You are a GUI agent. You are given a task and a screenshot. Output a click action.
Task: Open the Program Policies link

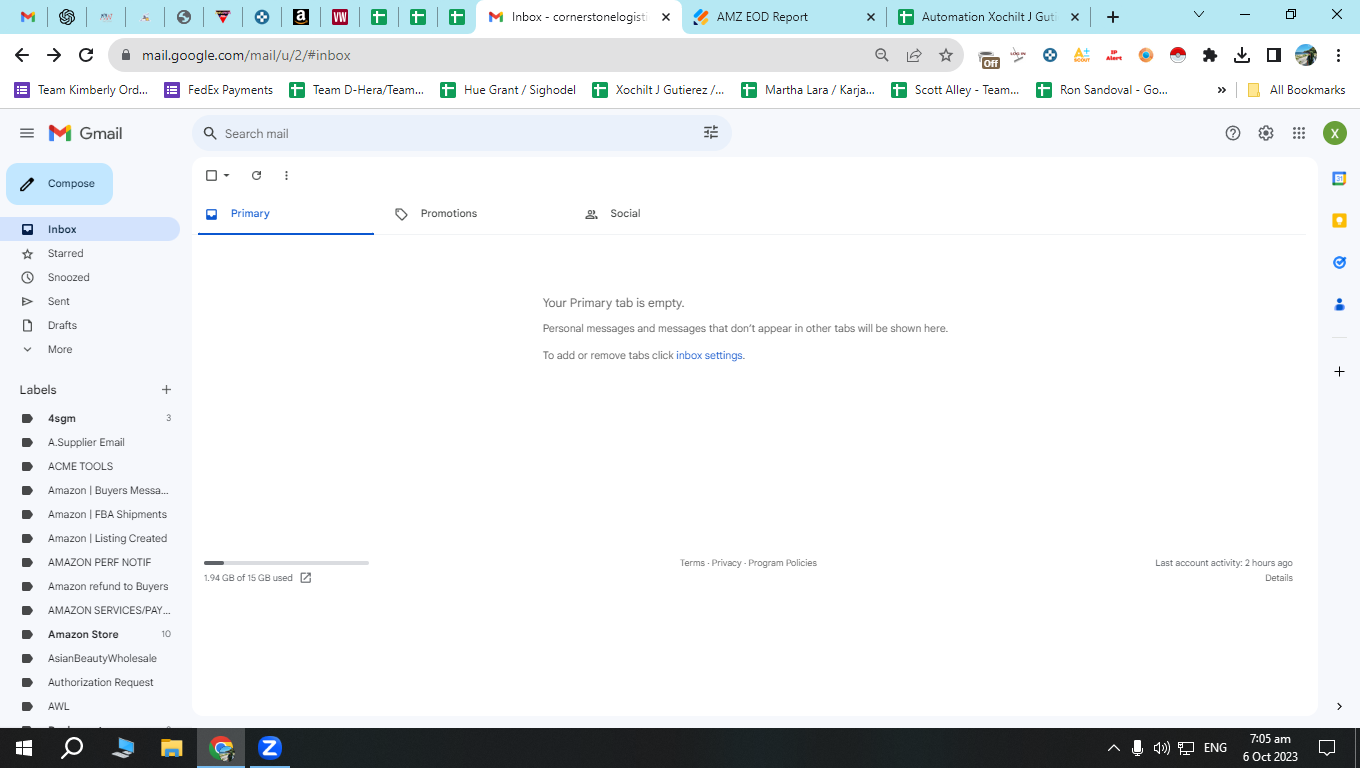(782, 563)
